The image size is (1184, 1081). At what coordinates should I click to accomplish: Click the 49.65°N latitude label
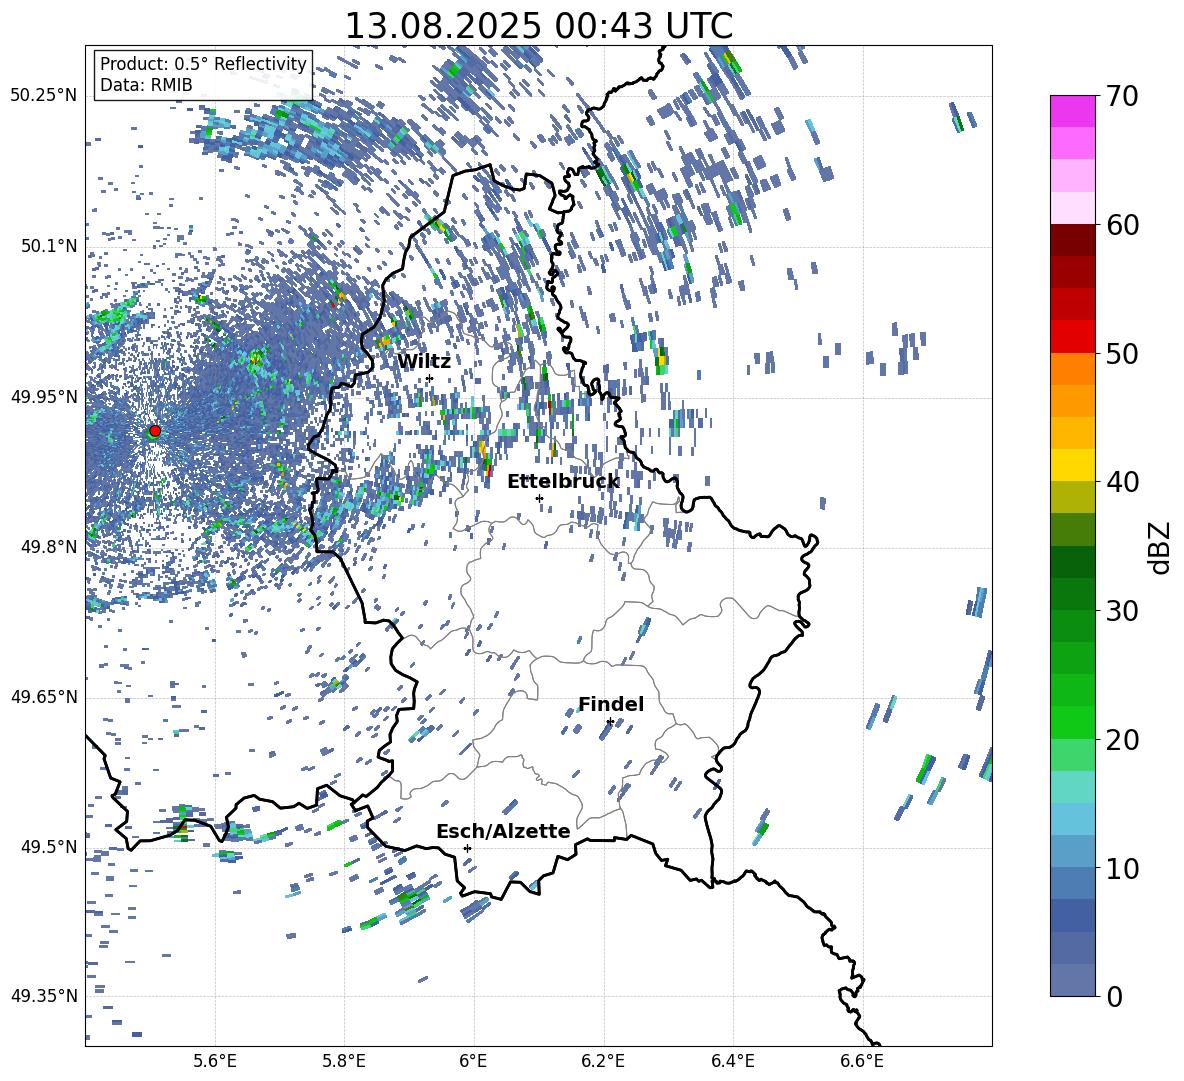[x=44, y=697]
